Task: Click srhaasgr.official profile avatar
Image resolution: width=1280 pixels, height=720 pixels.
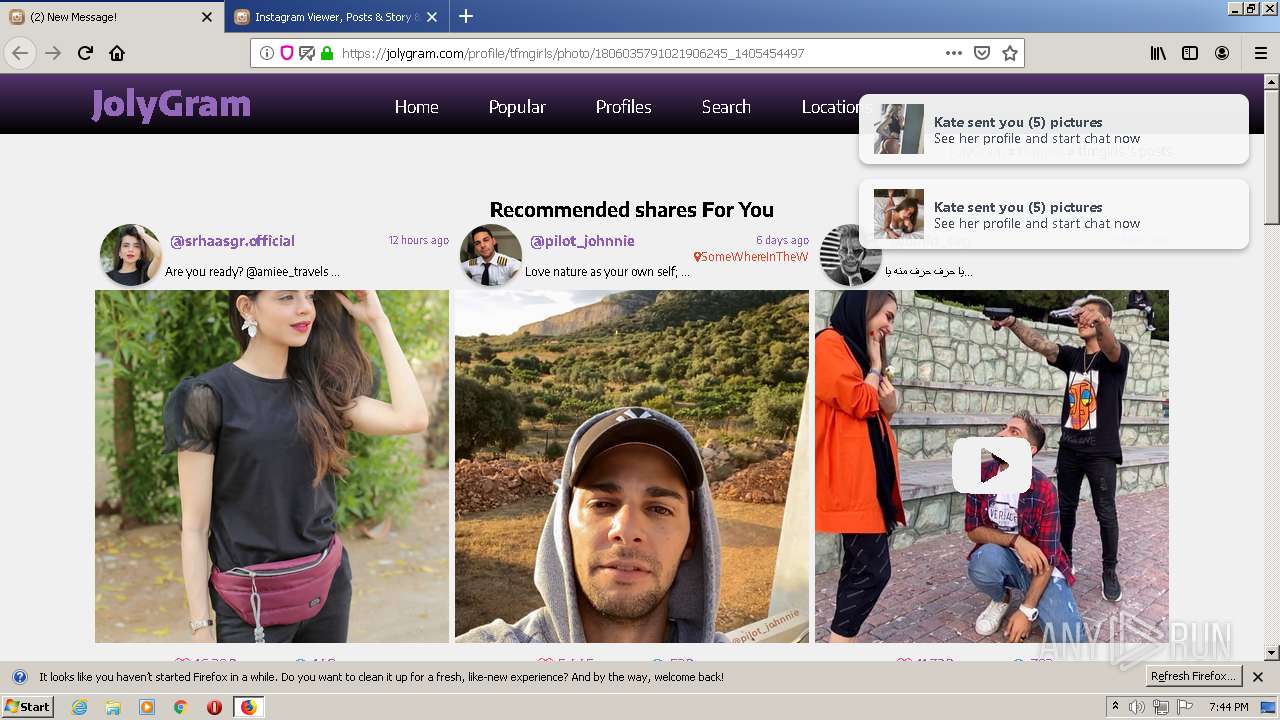Action: (x=130, y=255)
